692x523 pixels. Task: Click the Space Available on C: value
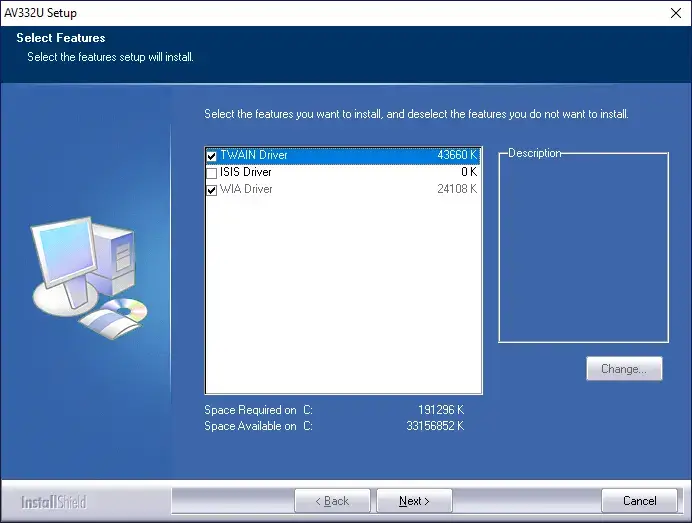(x=436, y=426)
